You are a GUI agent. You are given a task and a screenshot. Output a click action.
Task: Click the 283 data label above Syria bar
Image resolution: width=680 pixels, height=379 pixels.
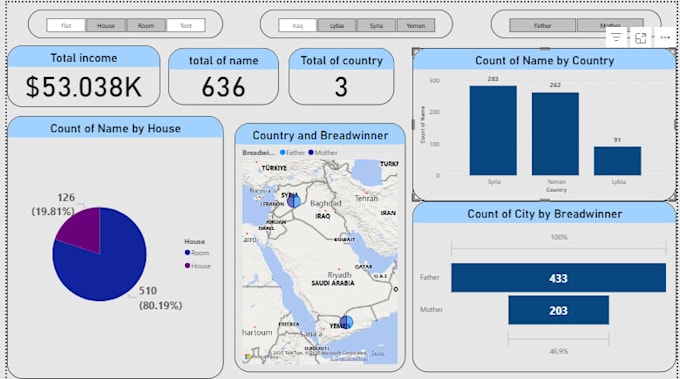point(493,79)
